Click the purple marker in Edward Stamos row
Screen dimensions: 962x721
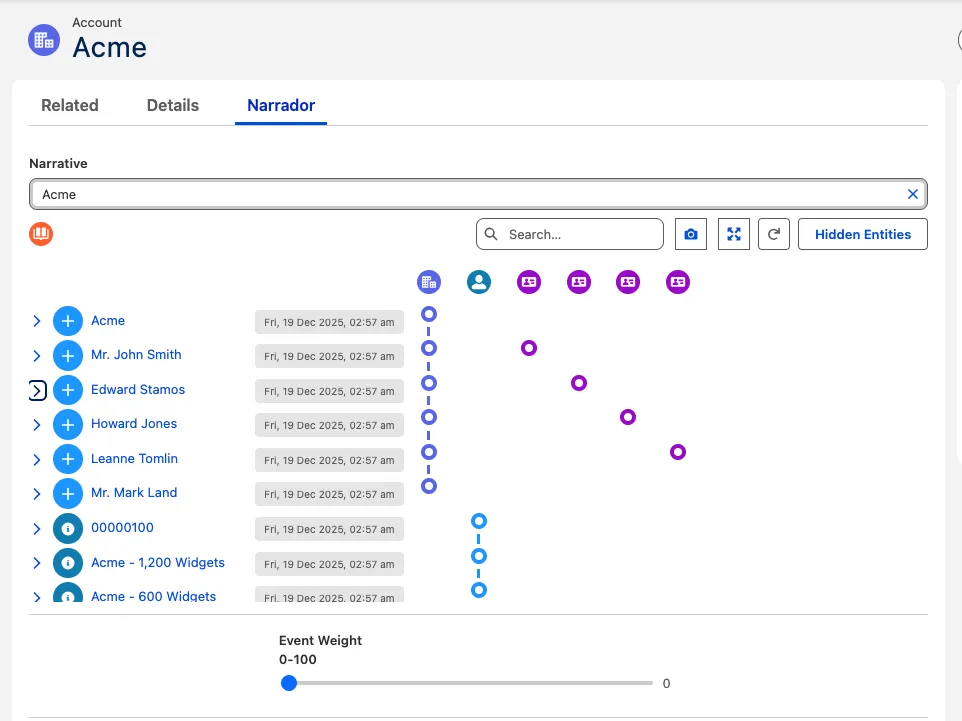point(579,383)
